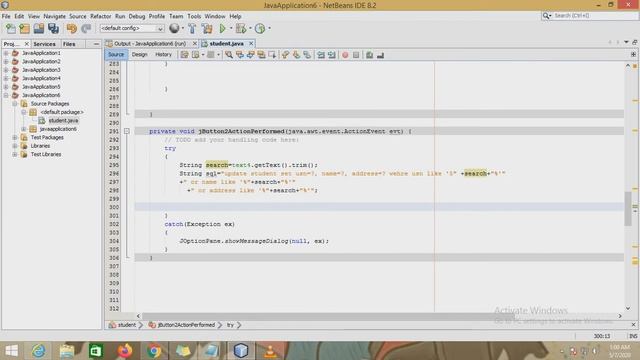Open the Debug menu
Image resolution: width=640 pixels, height=360 pixels.
(137, 16)
